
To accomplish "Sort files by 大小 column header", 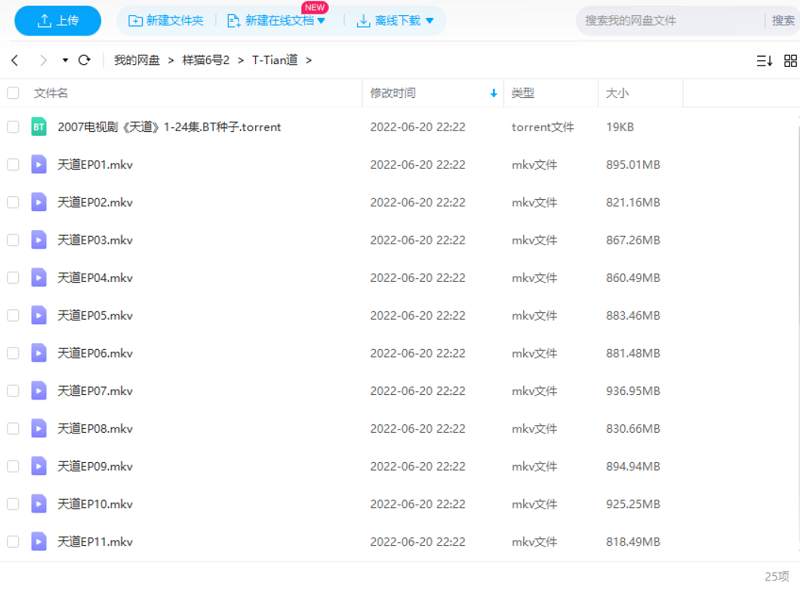I will (x=617, y=93).
